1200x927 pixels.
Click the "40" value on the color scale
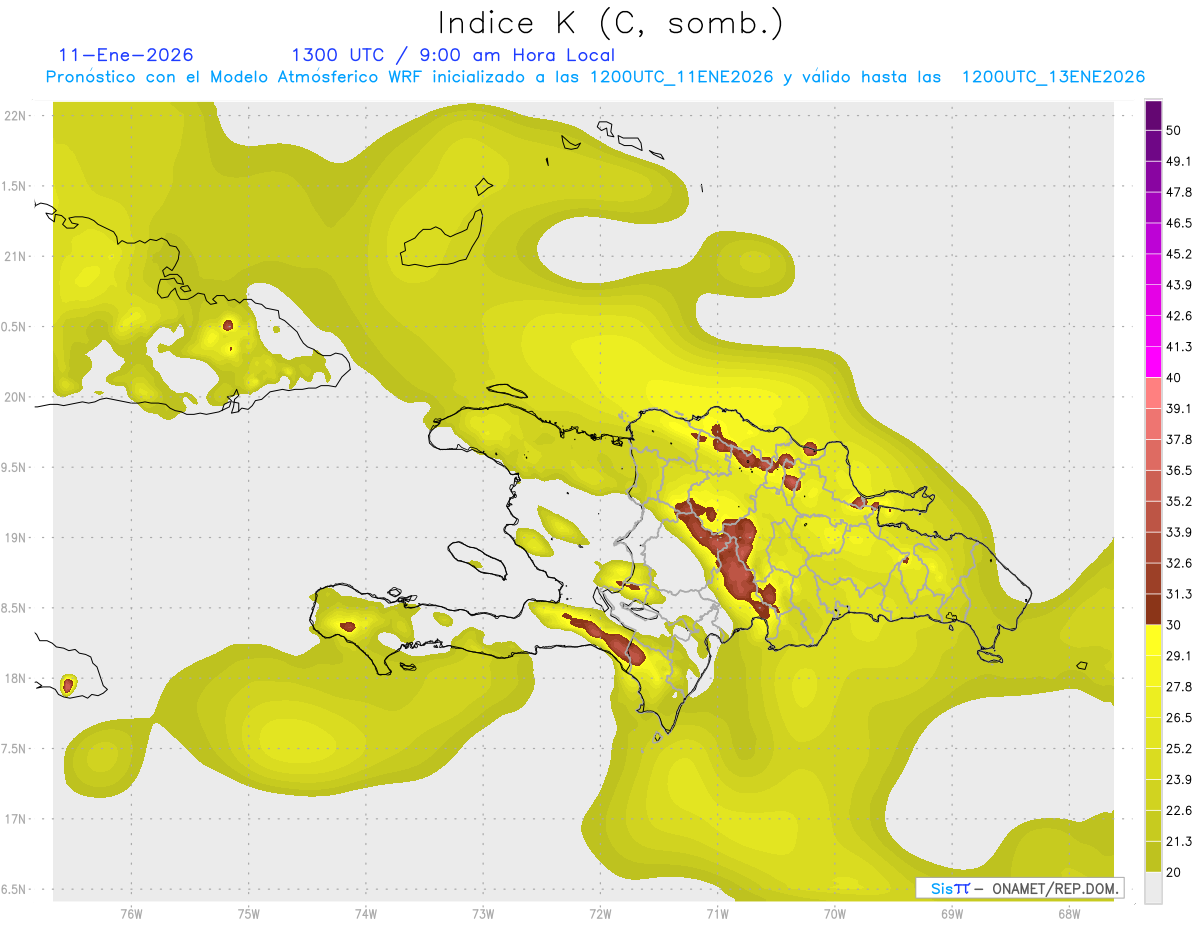click(x=1174, y=377)
